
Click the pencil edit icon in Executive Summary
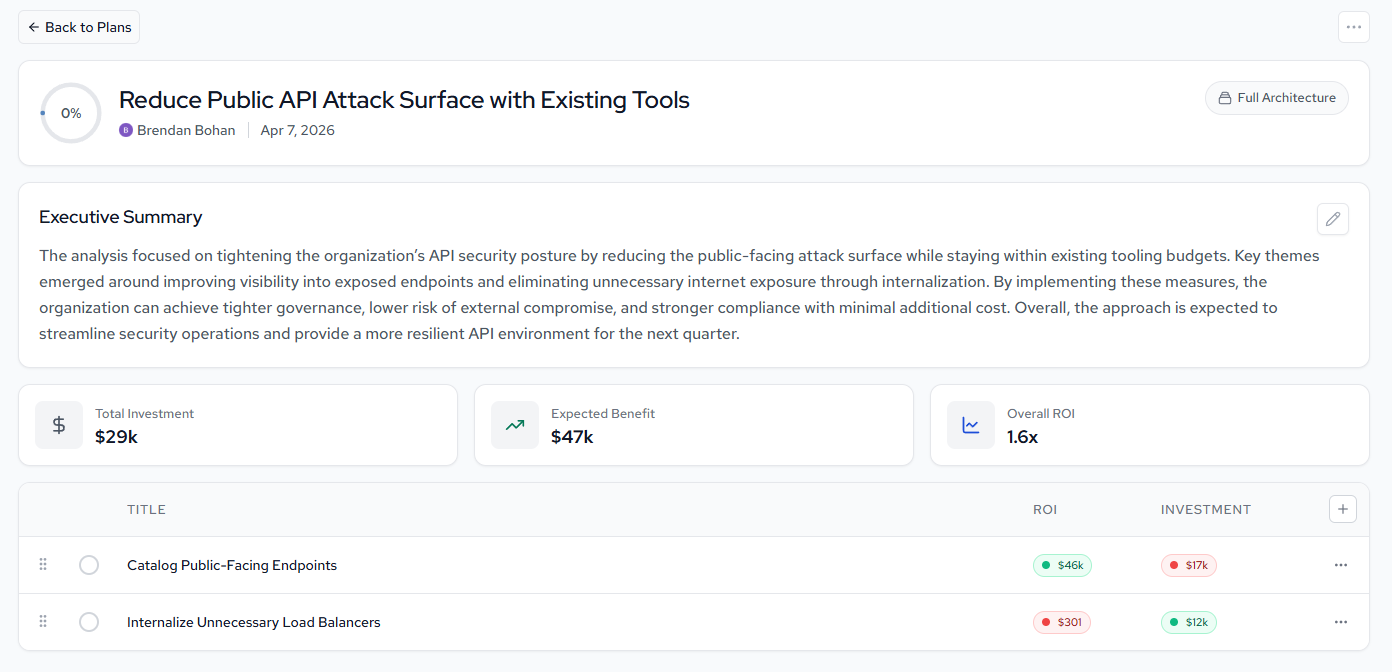1332,219
